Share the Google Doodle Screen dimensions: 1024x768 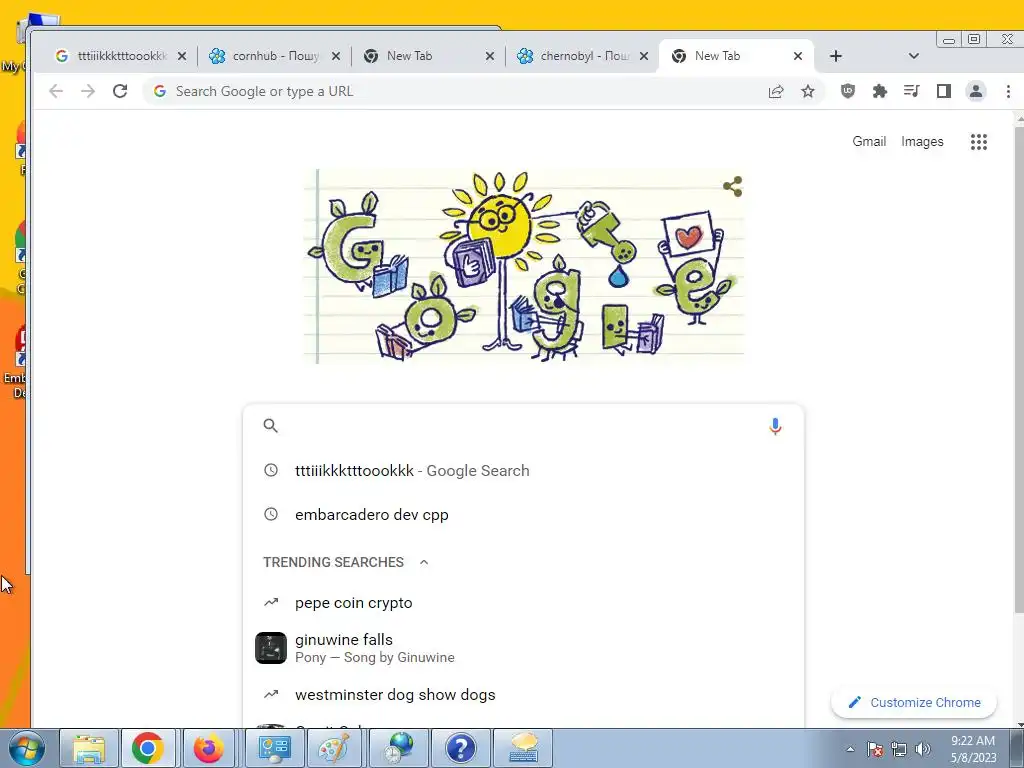coord(733,186)
